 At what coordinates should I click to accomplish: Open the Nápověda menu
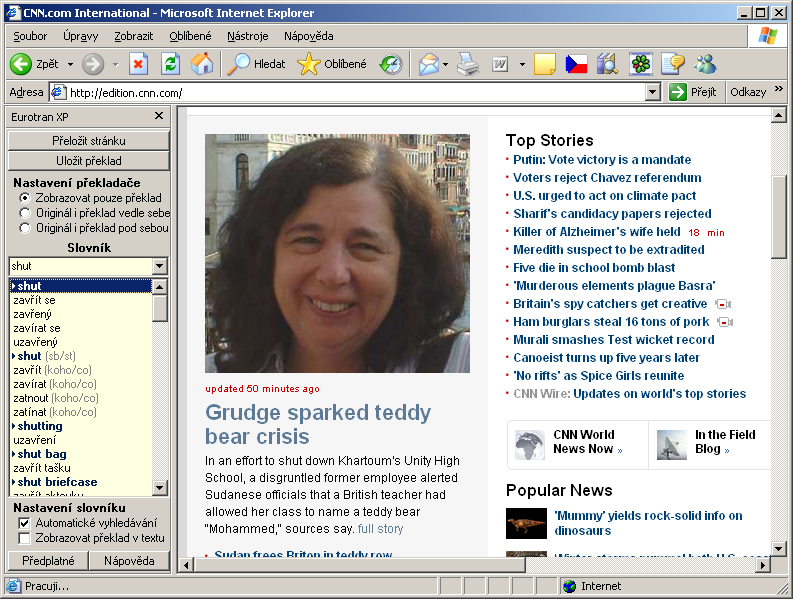tap(309, 36)
